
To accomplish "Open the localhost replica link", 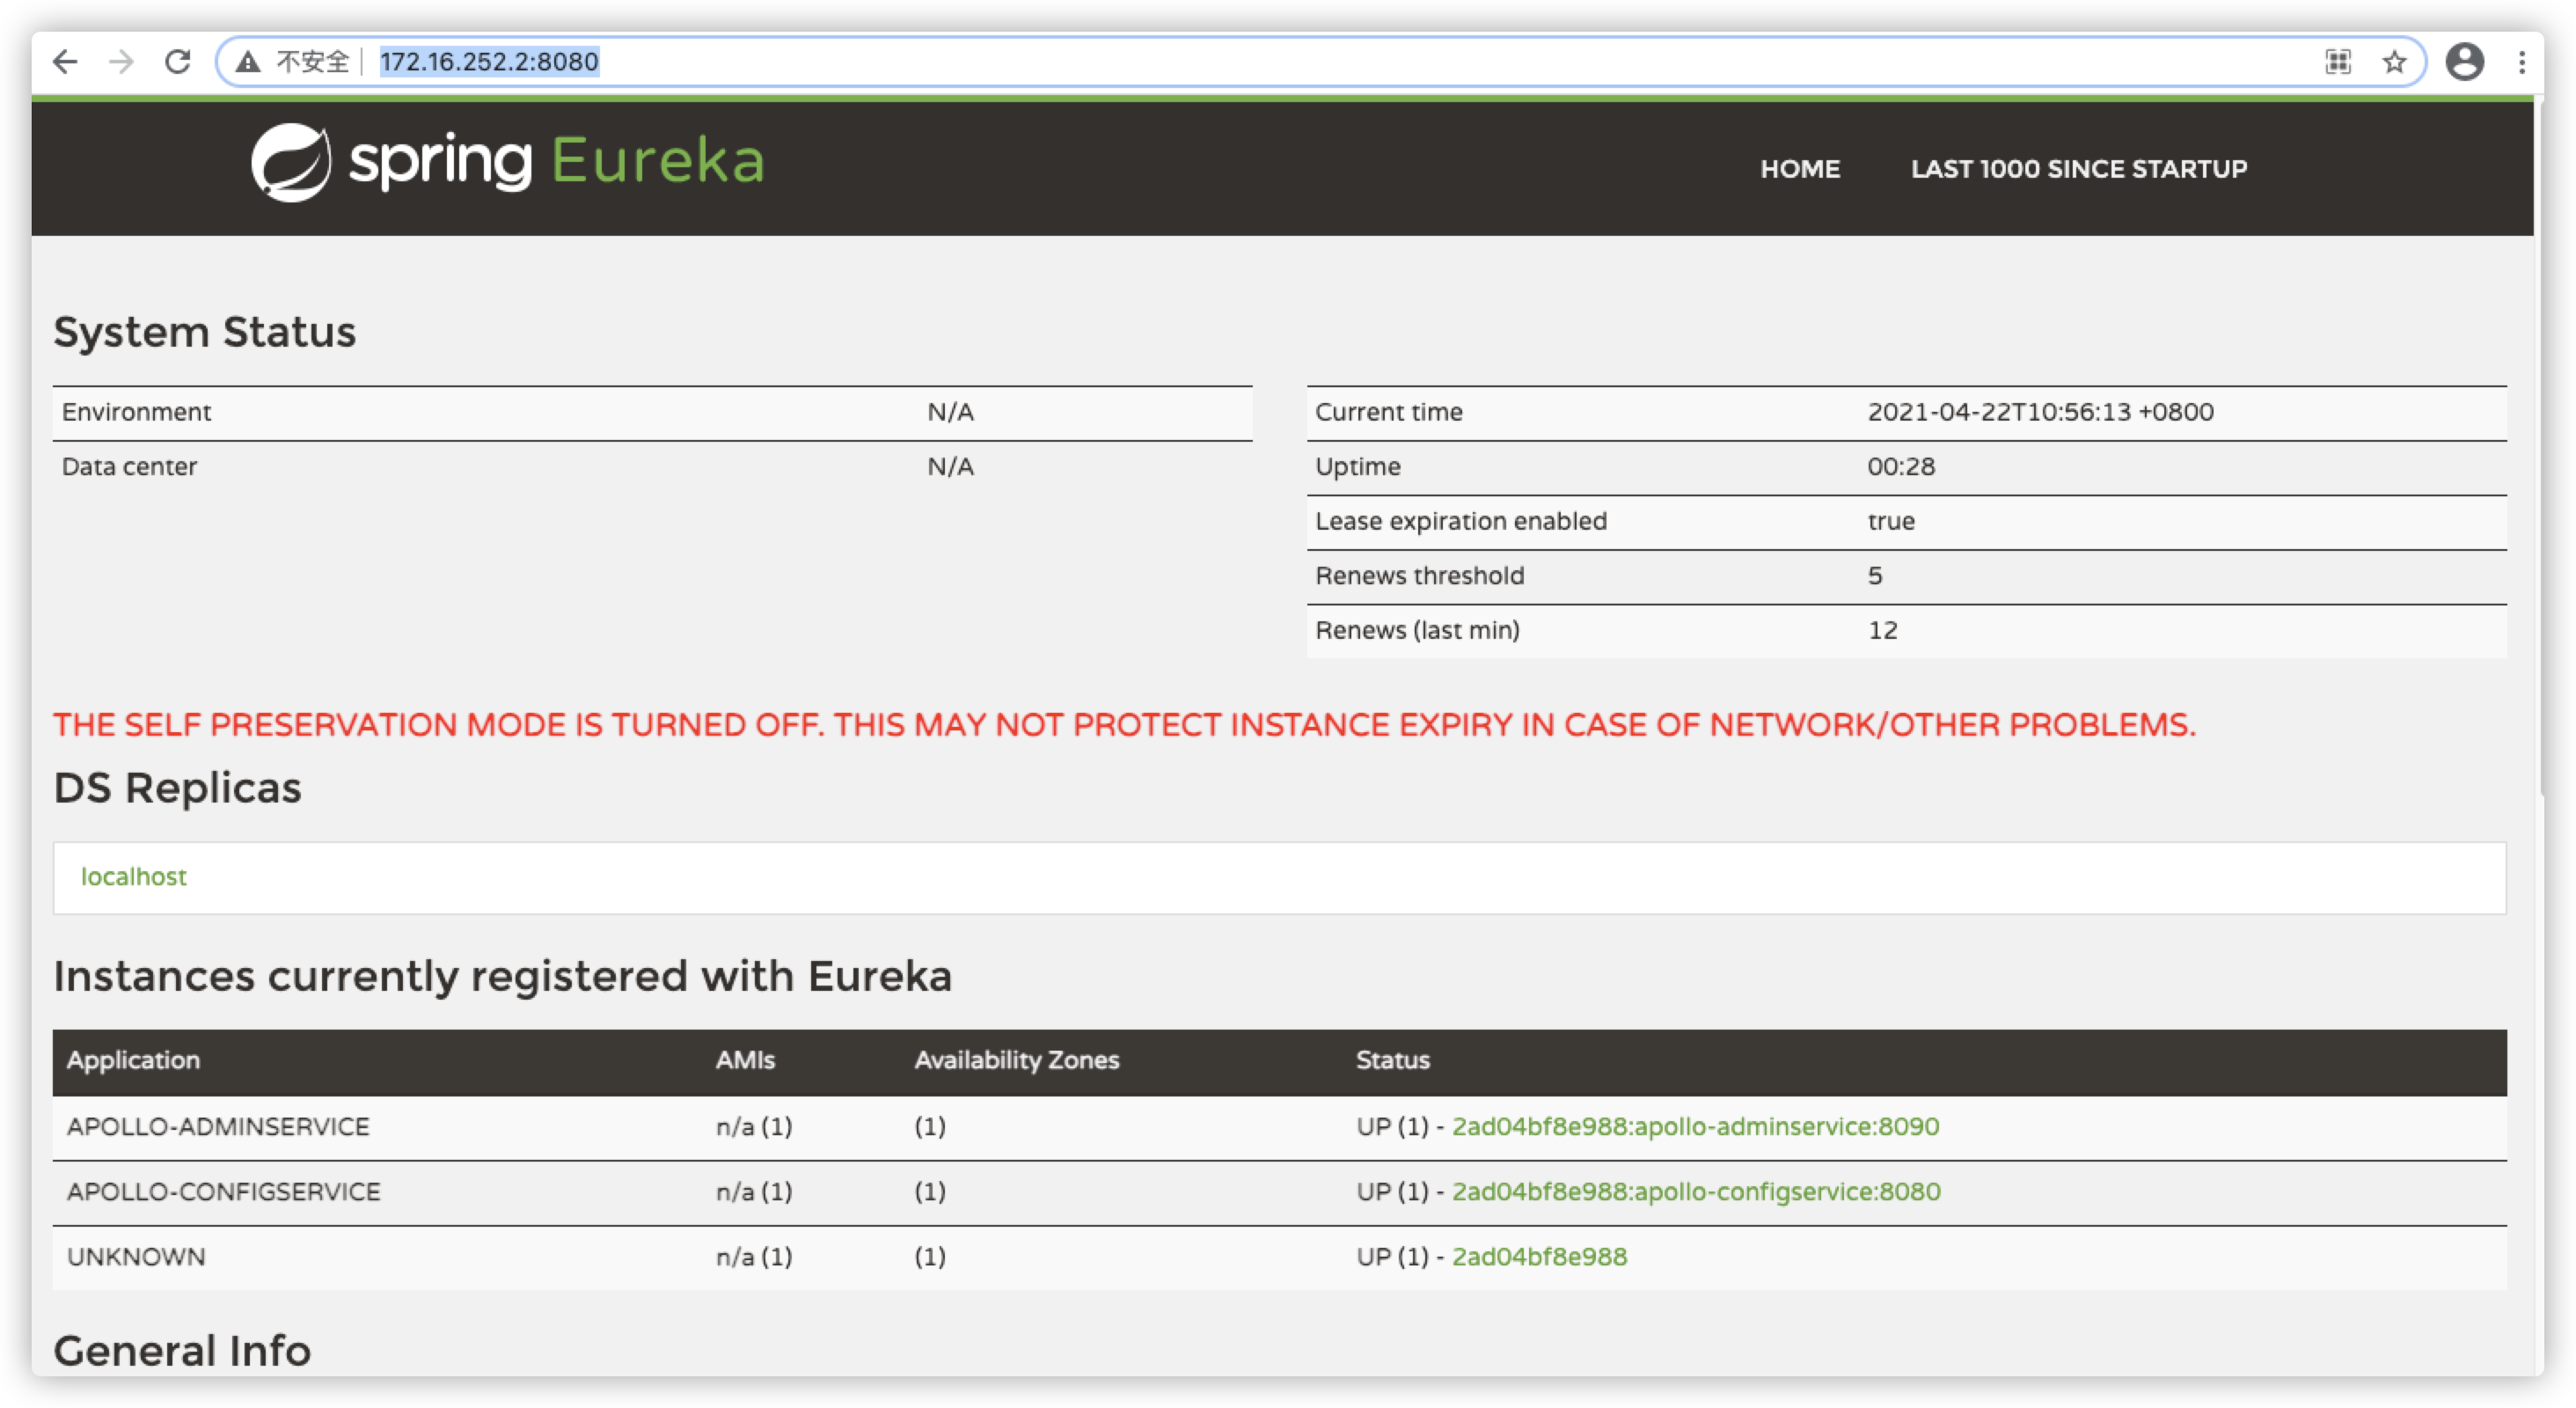I will click(x=134, y=877).
